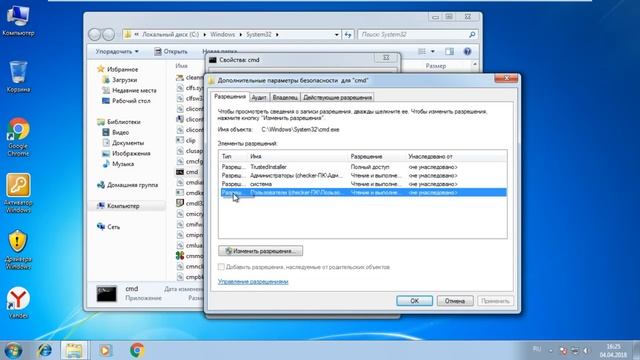Switch to the Аудит tab
The width and height of the screenshot is (640, 360).
(x=259, y=98)
